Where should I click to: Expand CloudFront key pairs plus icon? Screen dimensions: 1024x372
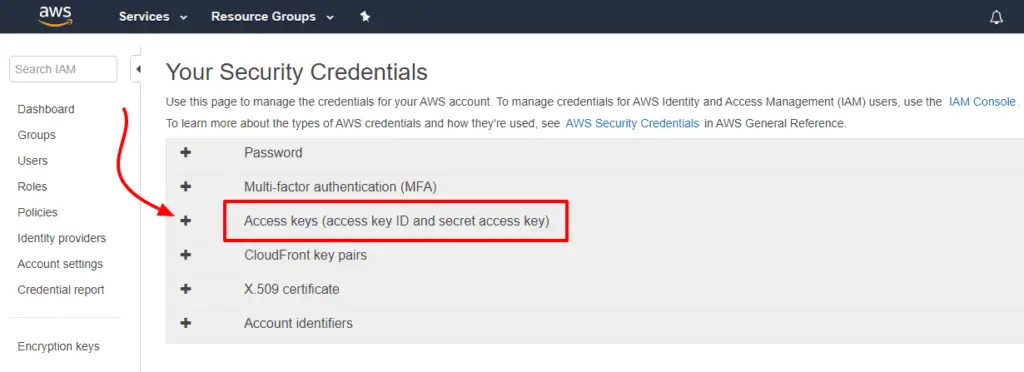[x=186, y=255]
